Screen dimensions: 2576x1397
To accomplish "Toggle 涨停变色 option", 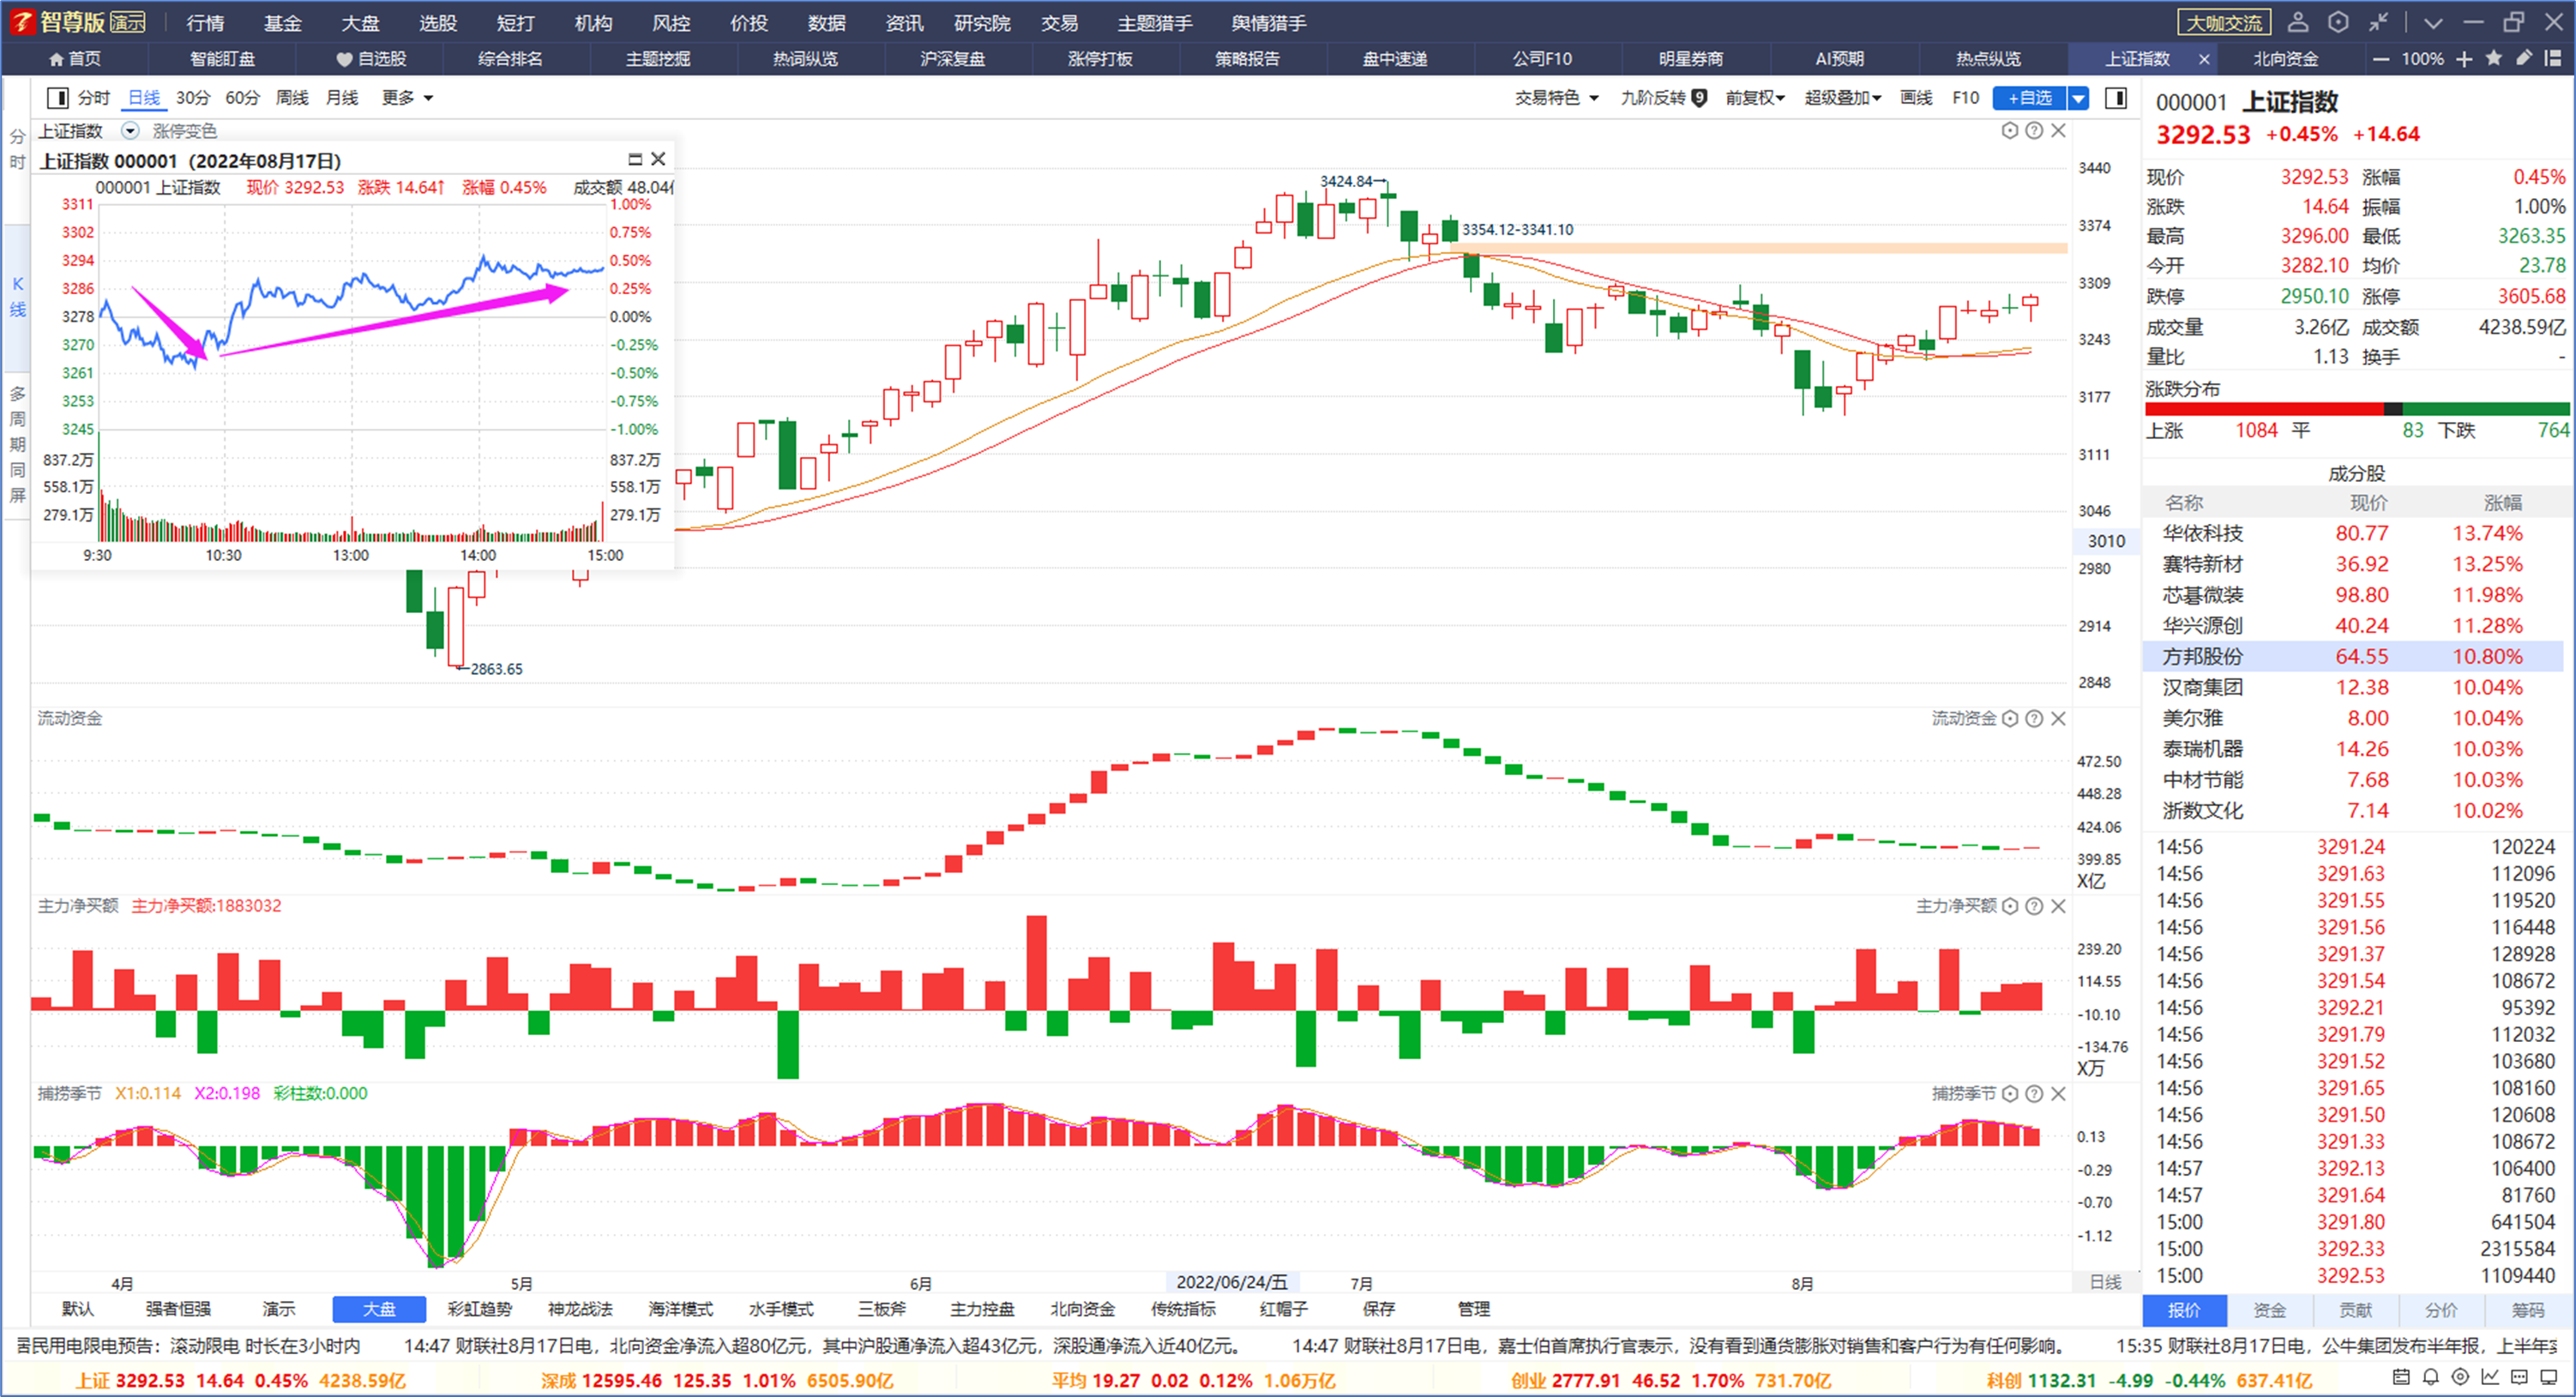I will [184, 131].
